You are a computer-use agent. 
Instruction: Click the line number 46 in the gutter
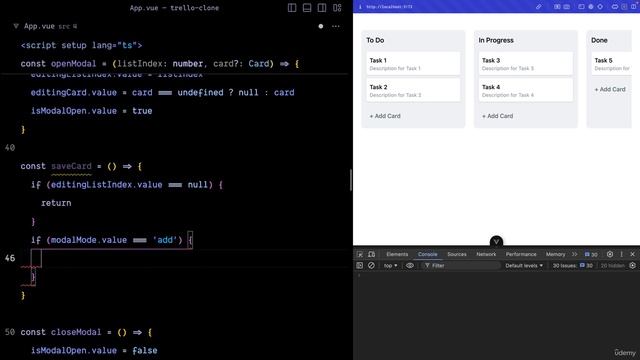(10, 258)
